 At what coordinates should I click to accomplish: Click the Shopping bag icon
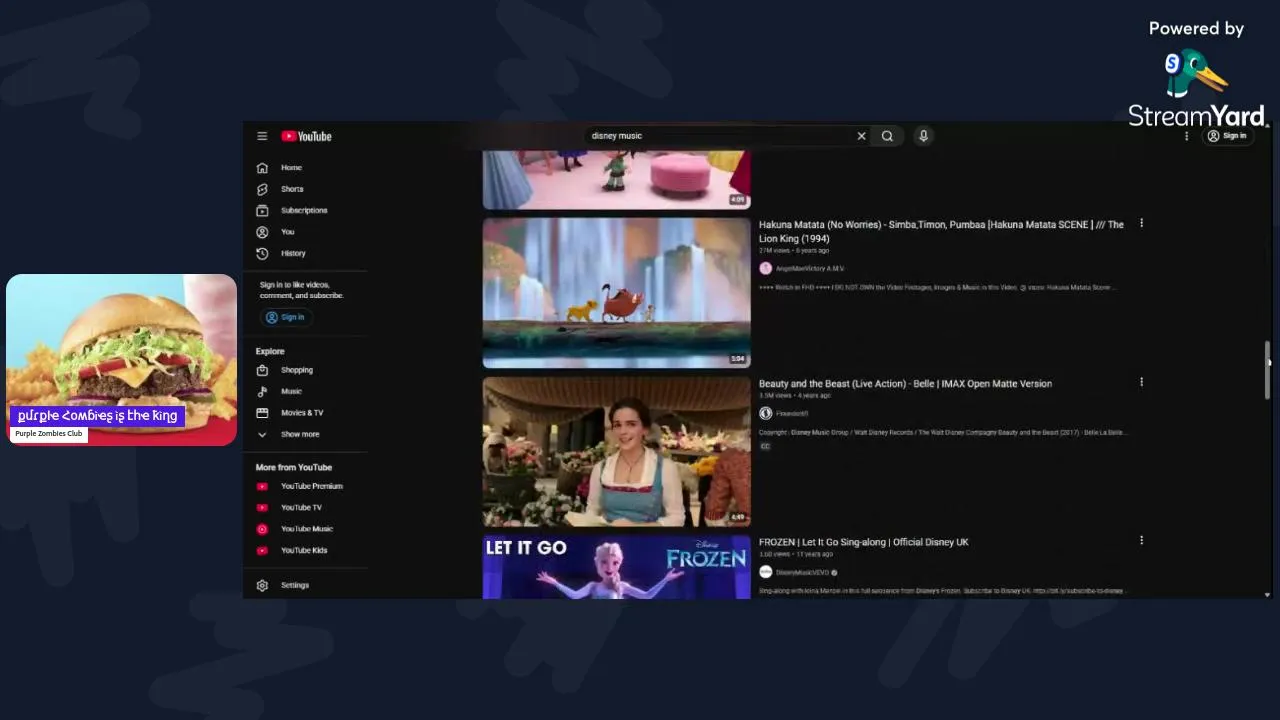coord(262,370)
